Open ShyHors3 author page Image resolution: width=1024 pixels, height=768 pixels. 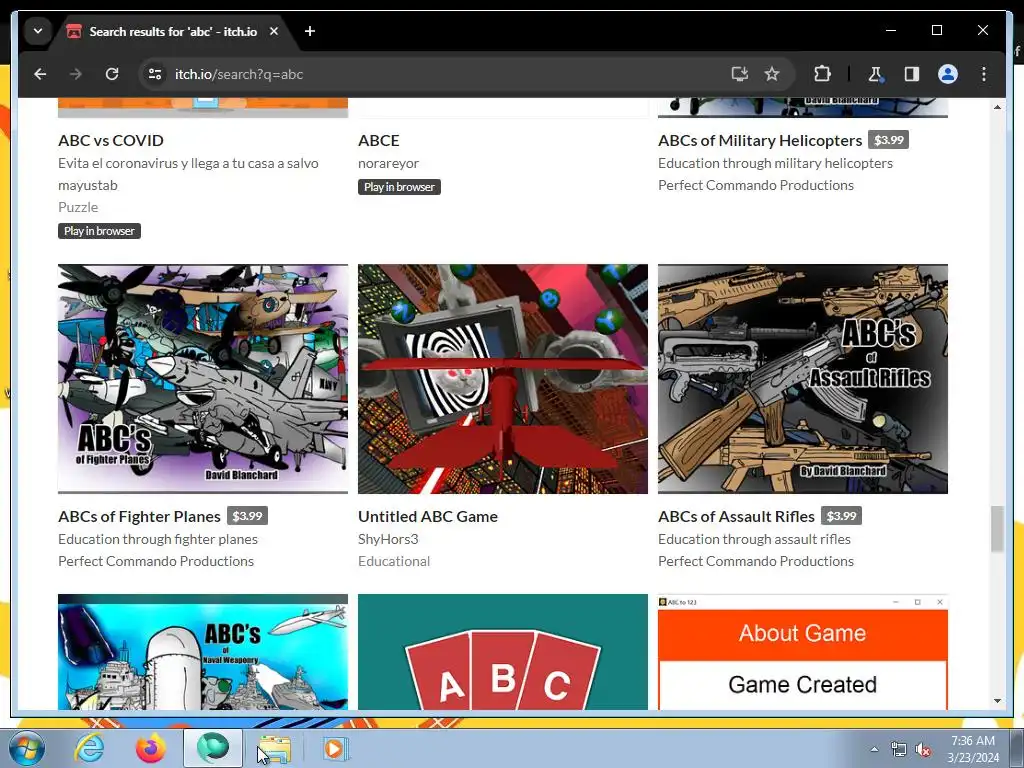(388, 539)
